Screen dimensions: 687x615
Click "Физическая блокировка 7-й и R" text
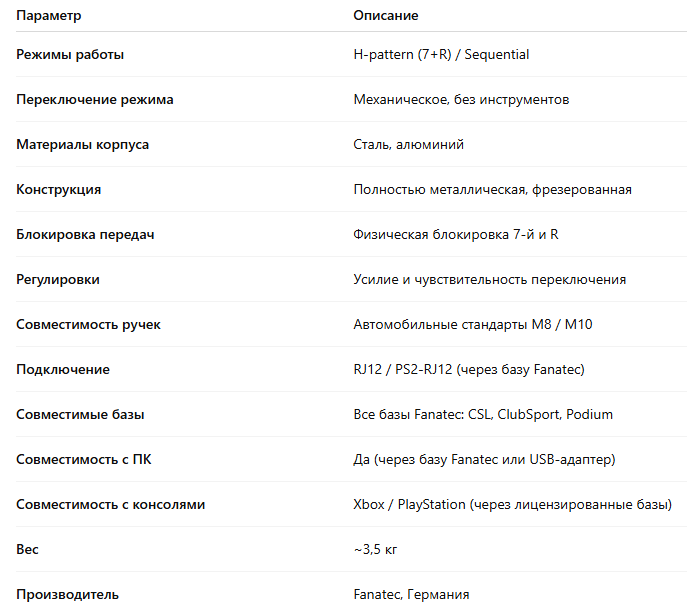tap(455, 235)
